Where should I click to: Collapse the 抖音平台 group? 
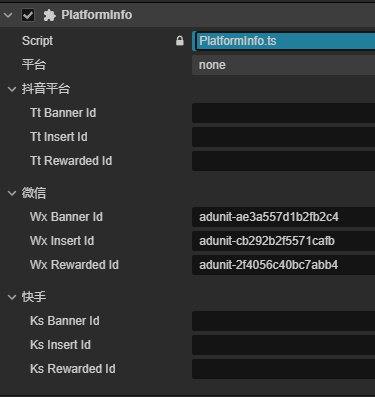coord(12,89)
